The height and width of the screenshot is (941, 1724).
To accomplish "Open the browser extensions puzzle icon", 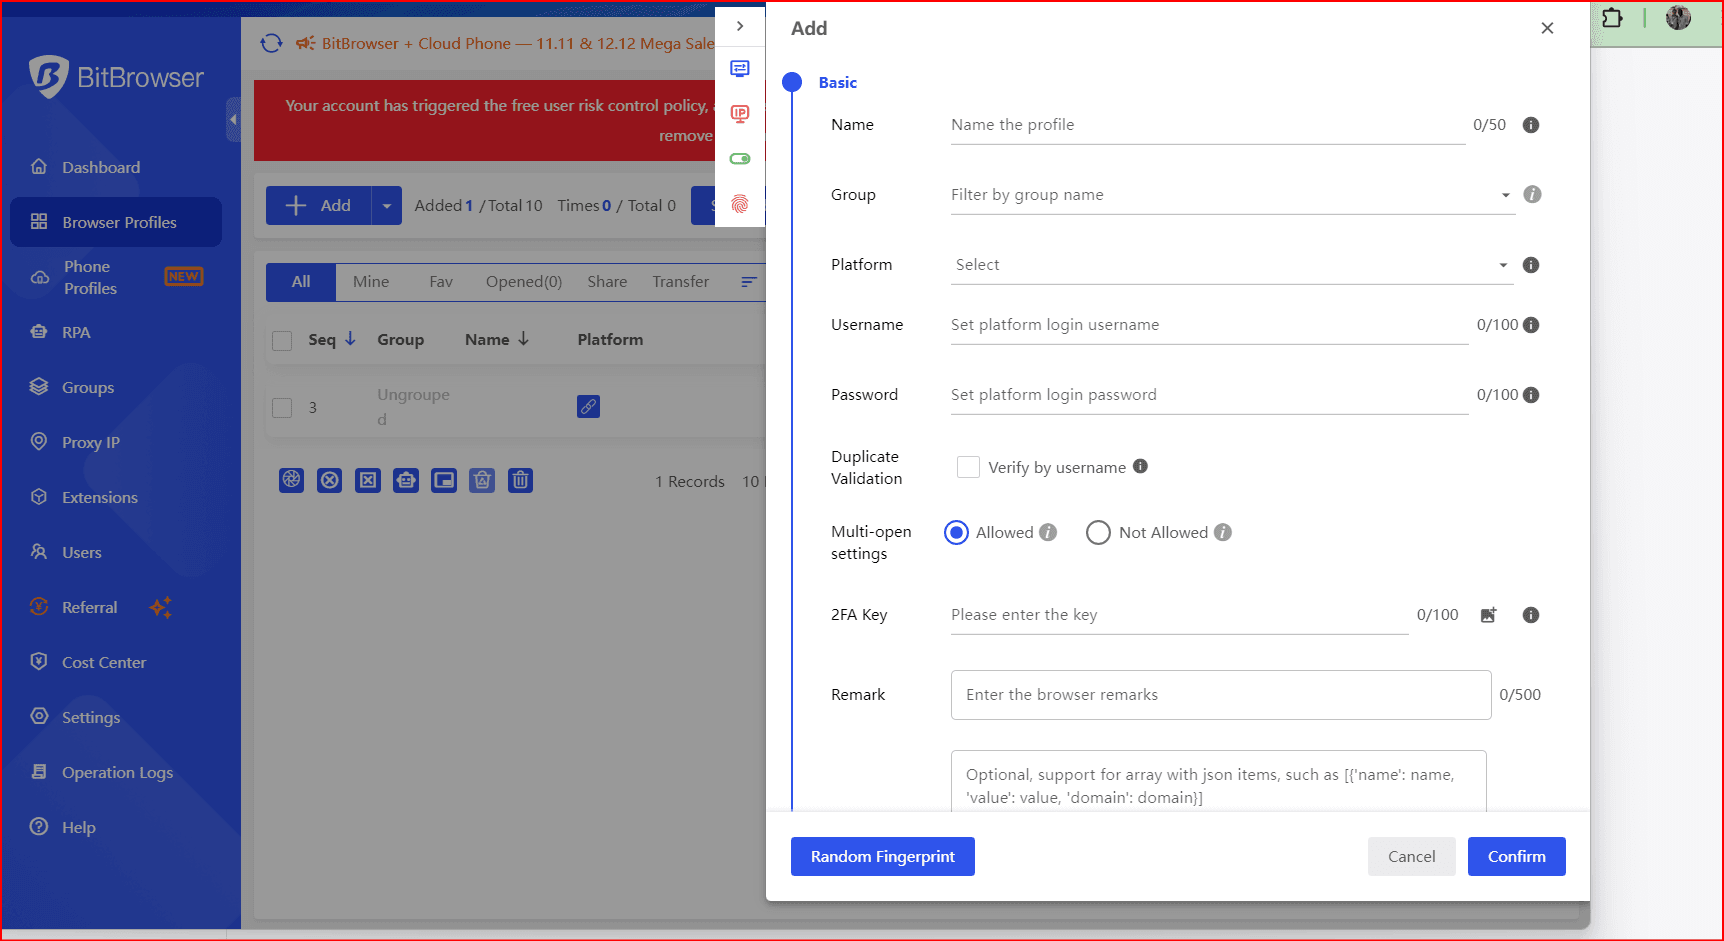I will click(1612, 18).
